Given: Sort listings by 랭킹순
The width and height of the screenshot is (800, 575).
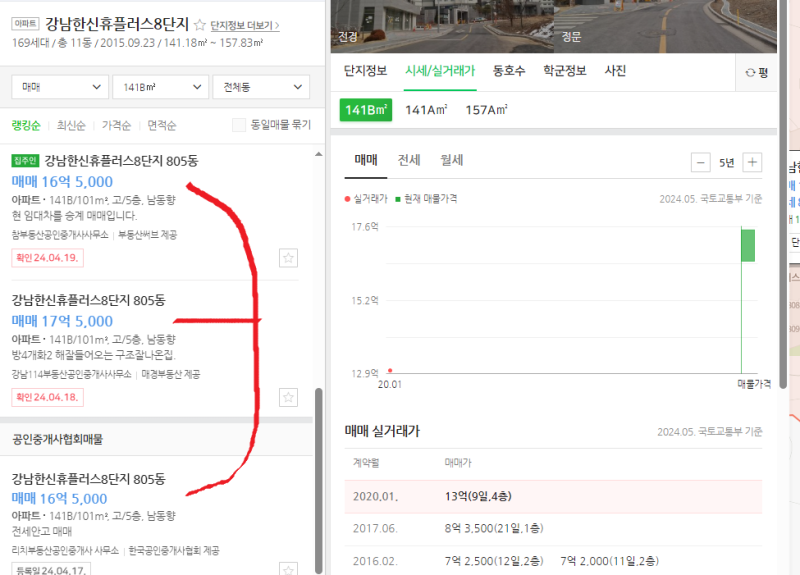Looking at the screenshot, I should tap(26, 125).
